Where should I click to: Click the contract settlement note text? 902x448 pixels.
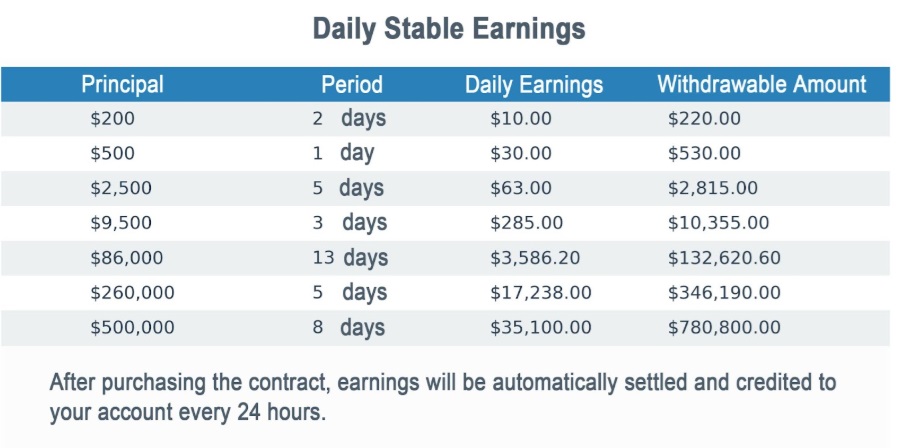click(442, 397)
